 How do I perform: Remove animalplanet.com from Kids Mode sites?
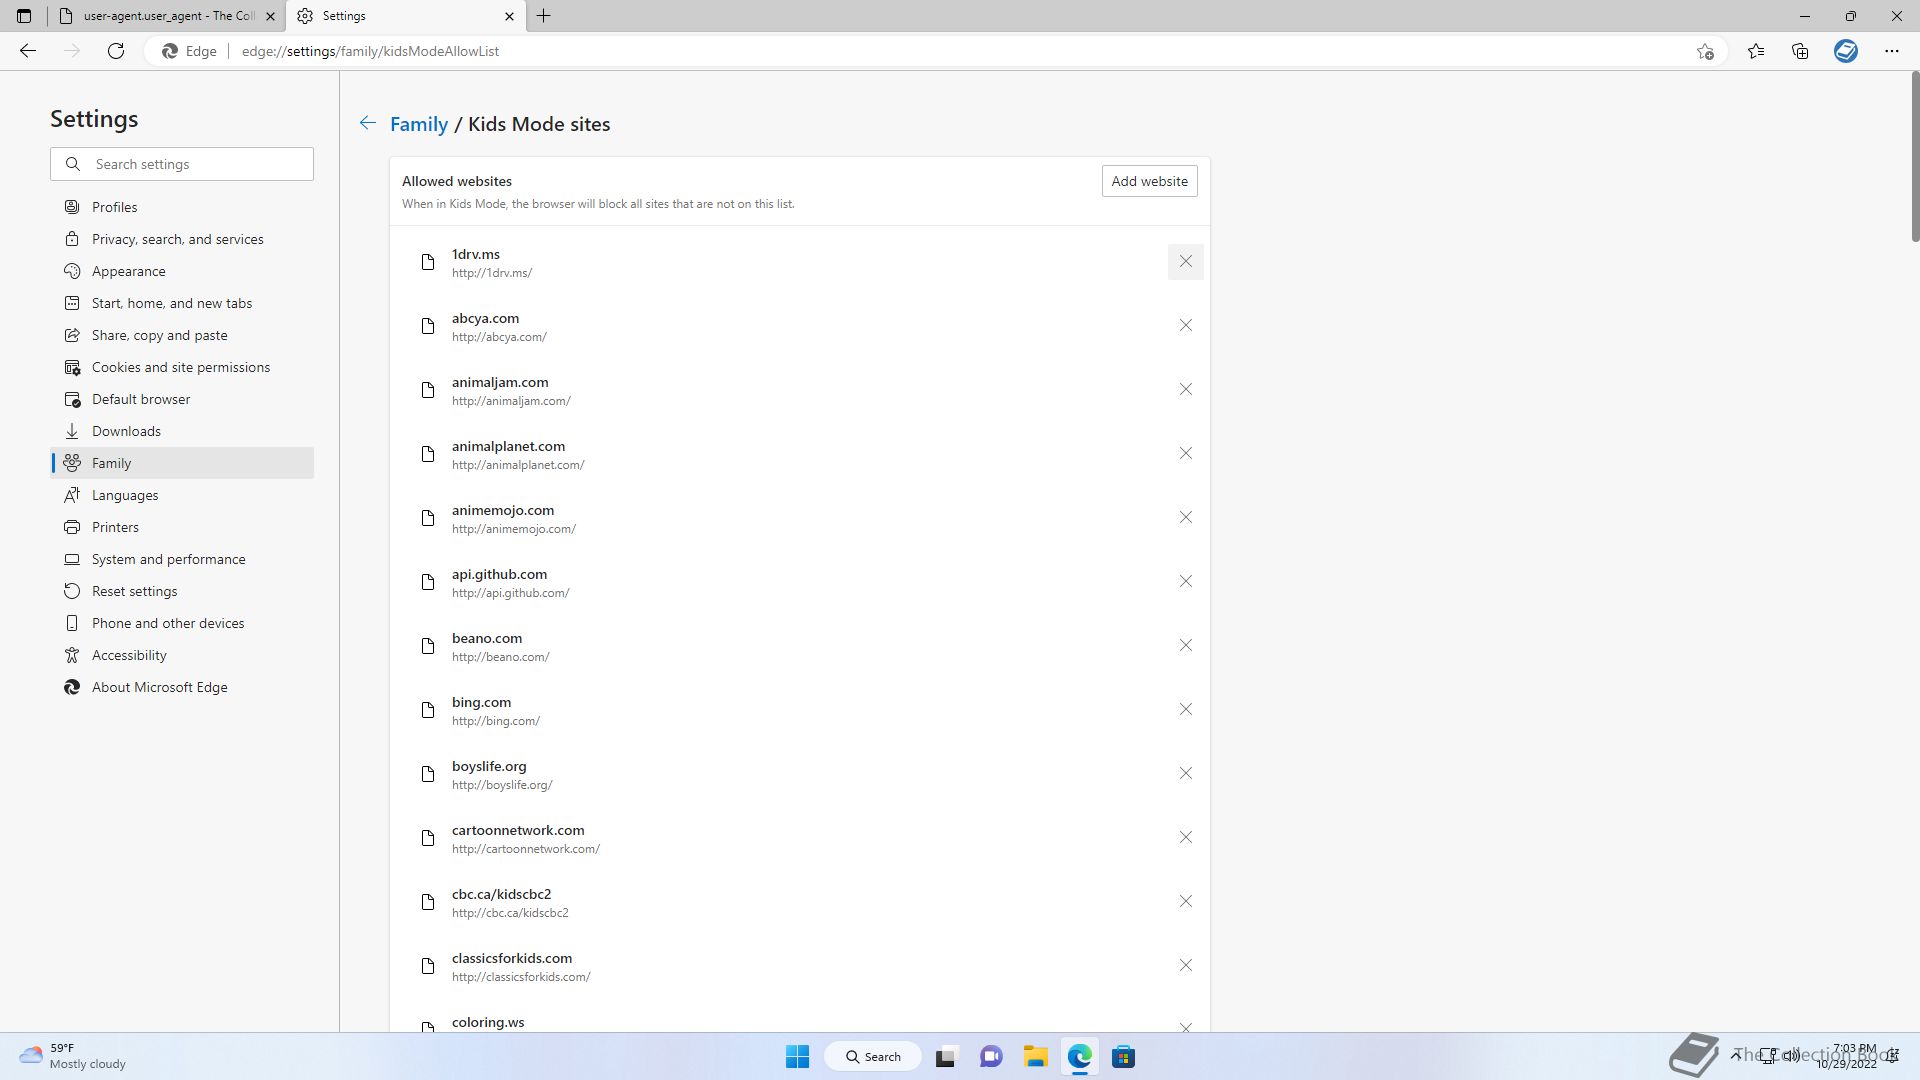tap(1185, 454)
